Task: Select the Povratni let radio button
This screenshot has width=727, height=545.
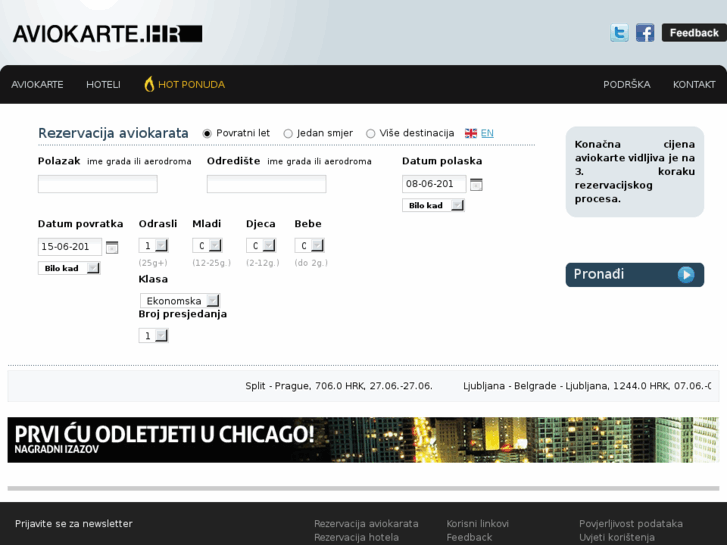Action: point(207,134)
